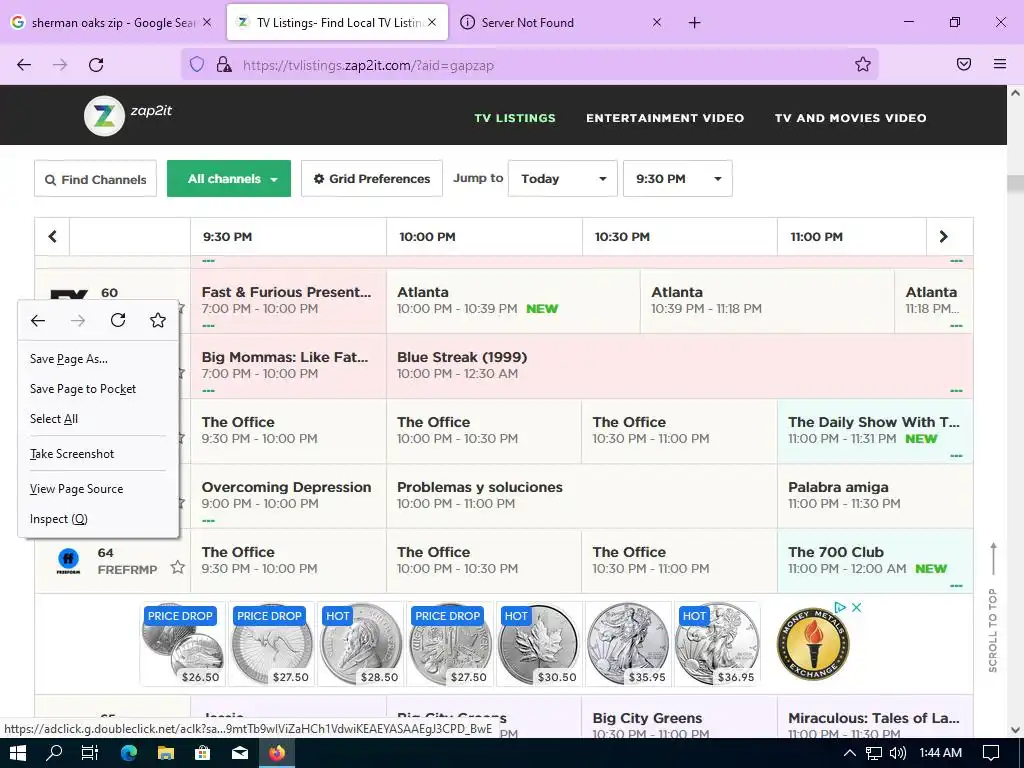Click Money Metals Exchange logo

pyautogui.click(x=813, y=644)
